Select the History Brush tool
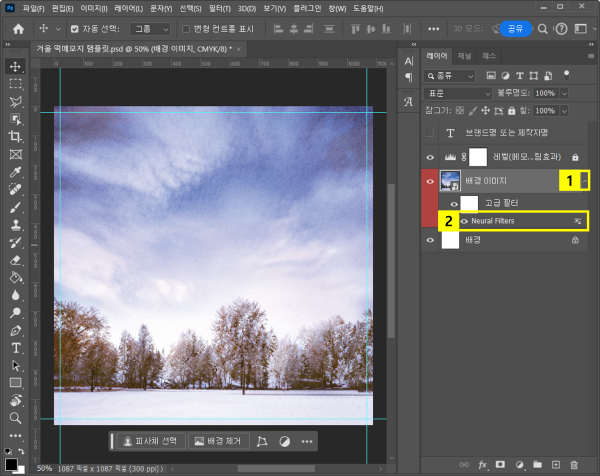This screenshot has height=476, width=600. (15, 243)
